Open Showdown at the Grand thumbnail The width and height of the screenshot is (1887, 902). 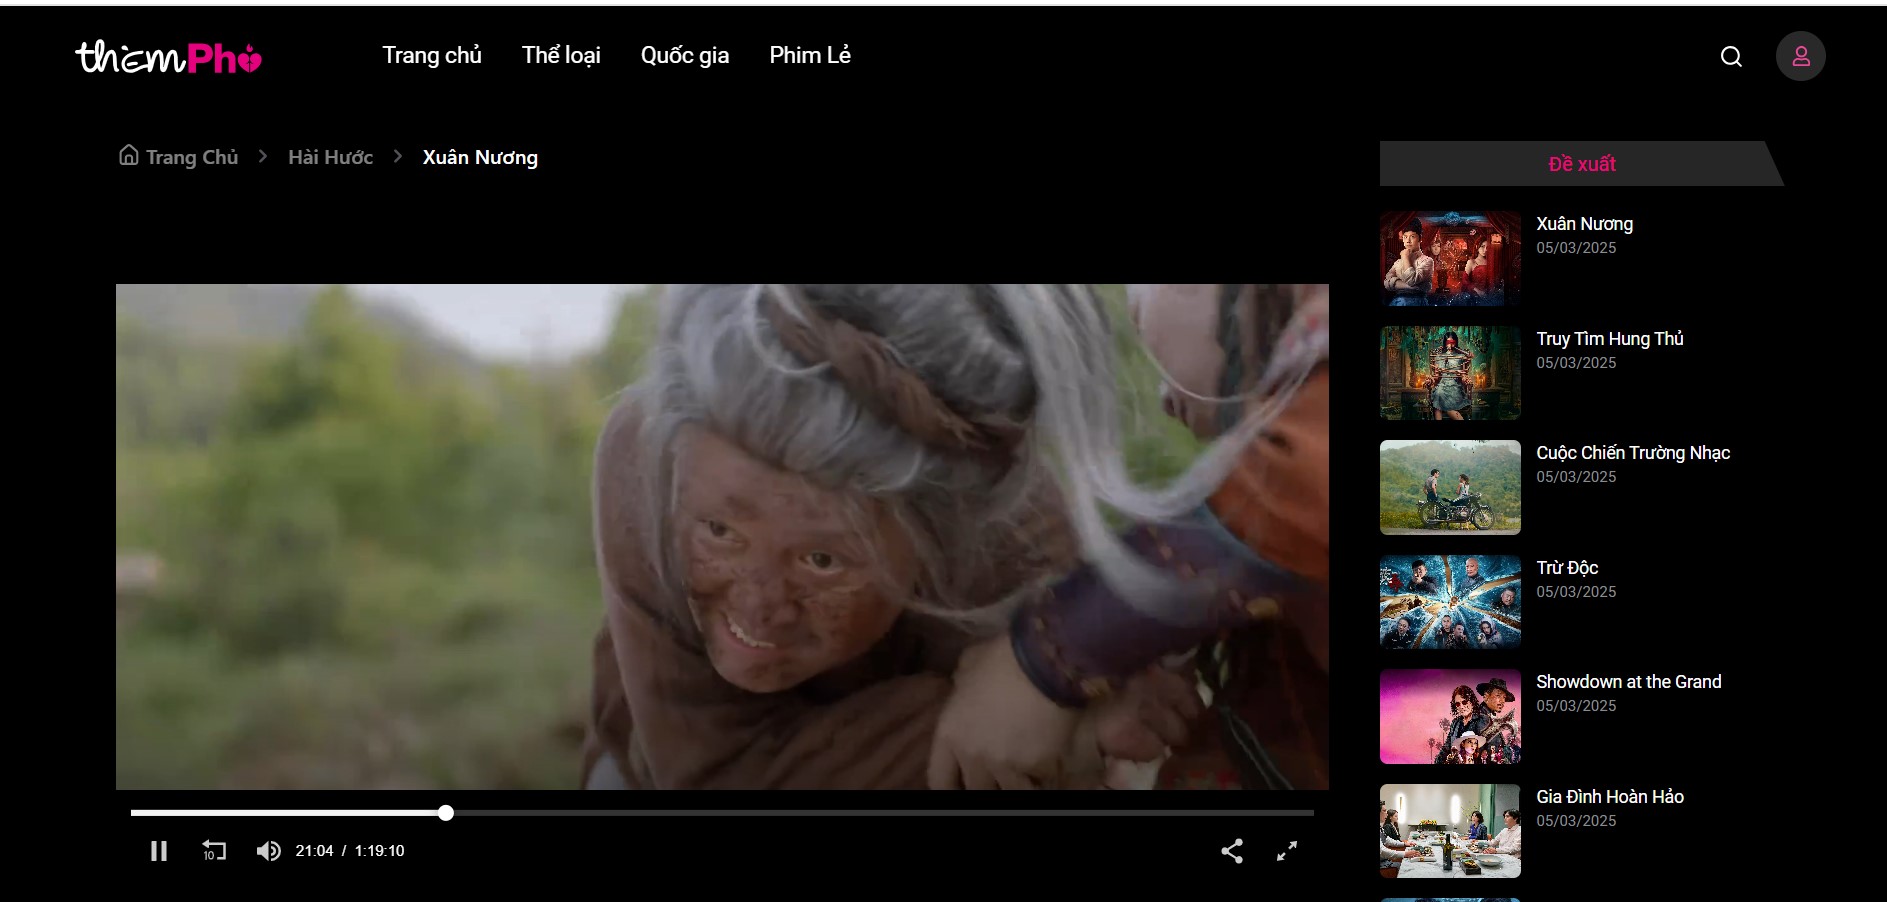click(x=1450, y=717)
